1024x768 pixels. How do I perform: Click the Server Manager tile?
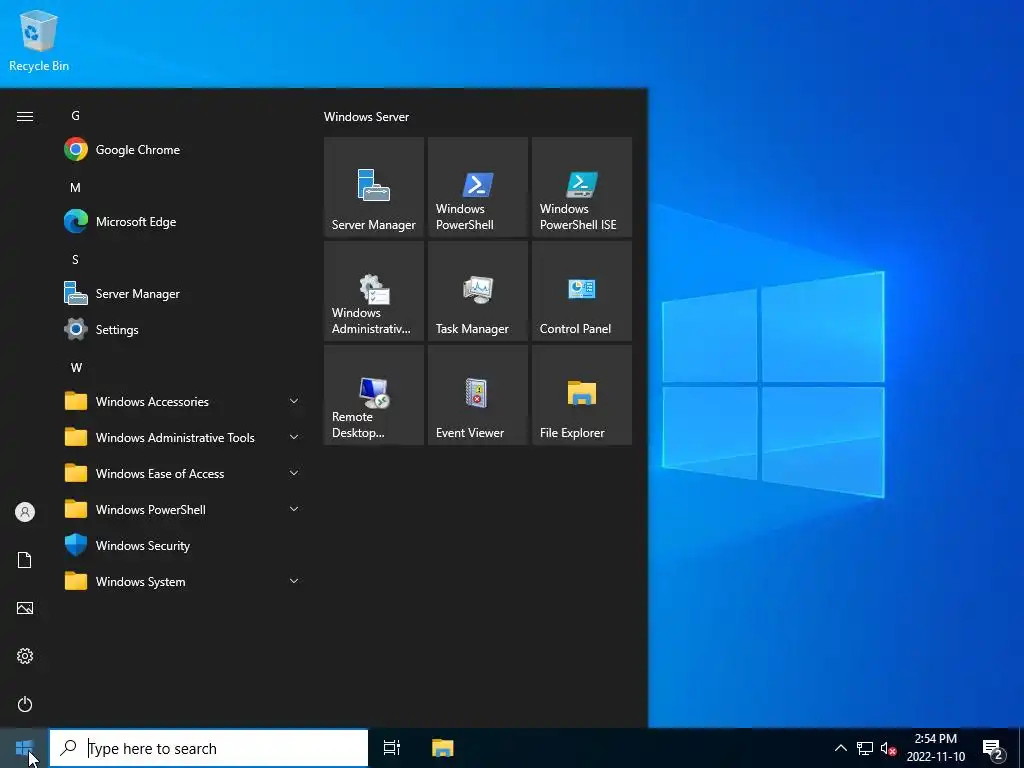tap(374, 187)
